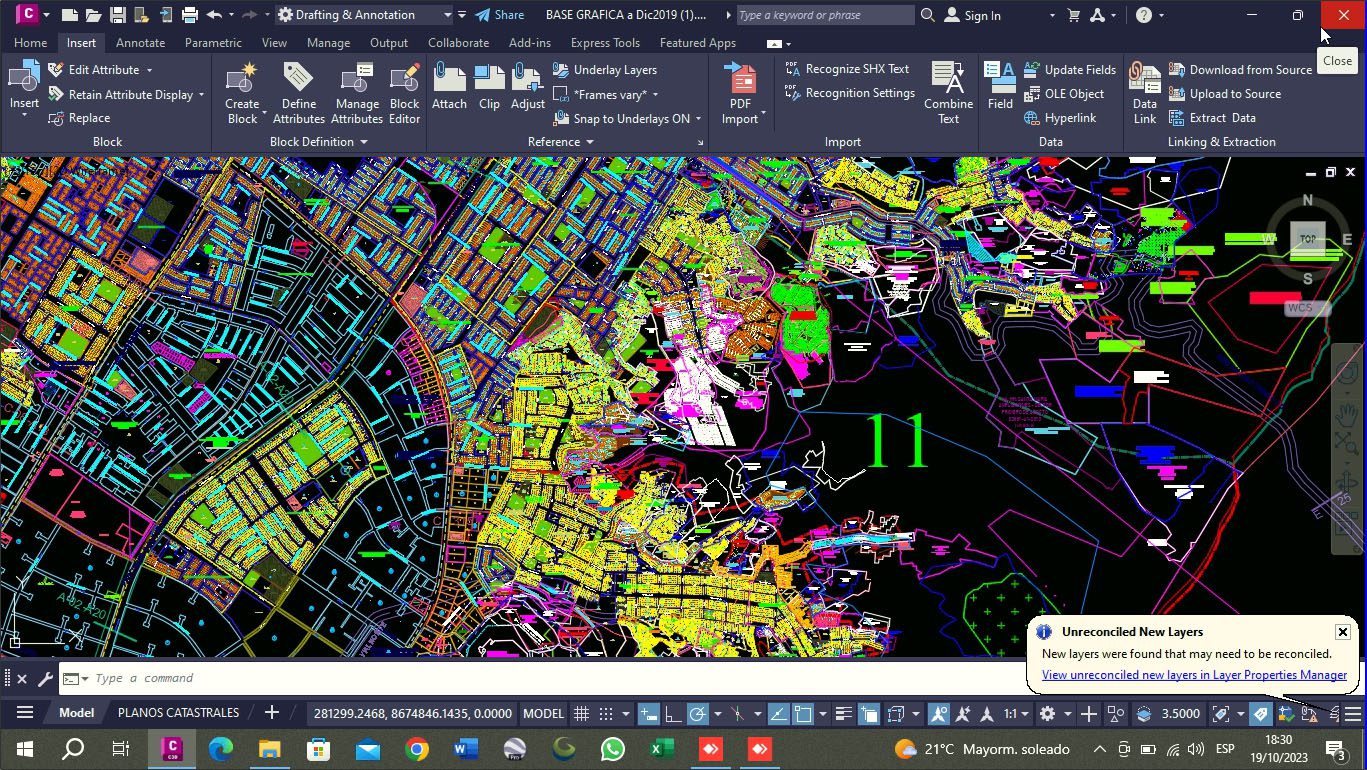Select the Clip reference tool
Image resolution: width=1367 pixels, height=770 pixels.
tap(489, 88)
